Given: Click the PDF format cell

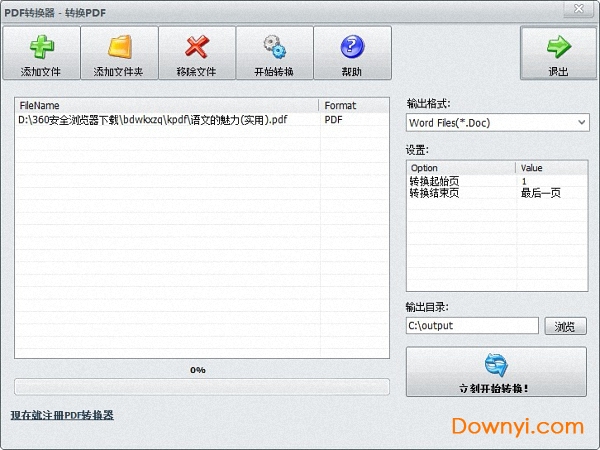Looking at the screenshot, I should coord(333,120).
